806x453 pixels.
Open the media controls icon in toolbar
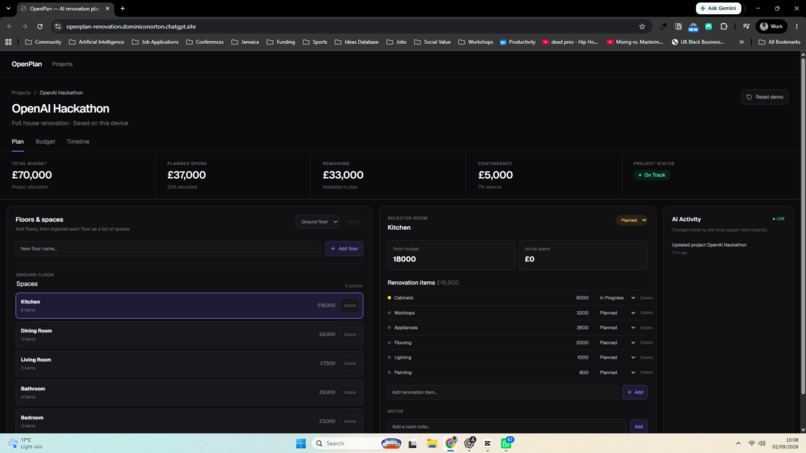[x=746, y=26]
